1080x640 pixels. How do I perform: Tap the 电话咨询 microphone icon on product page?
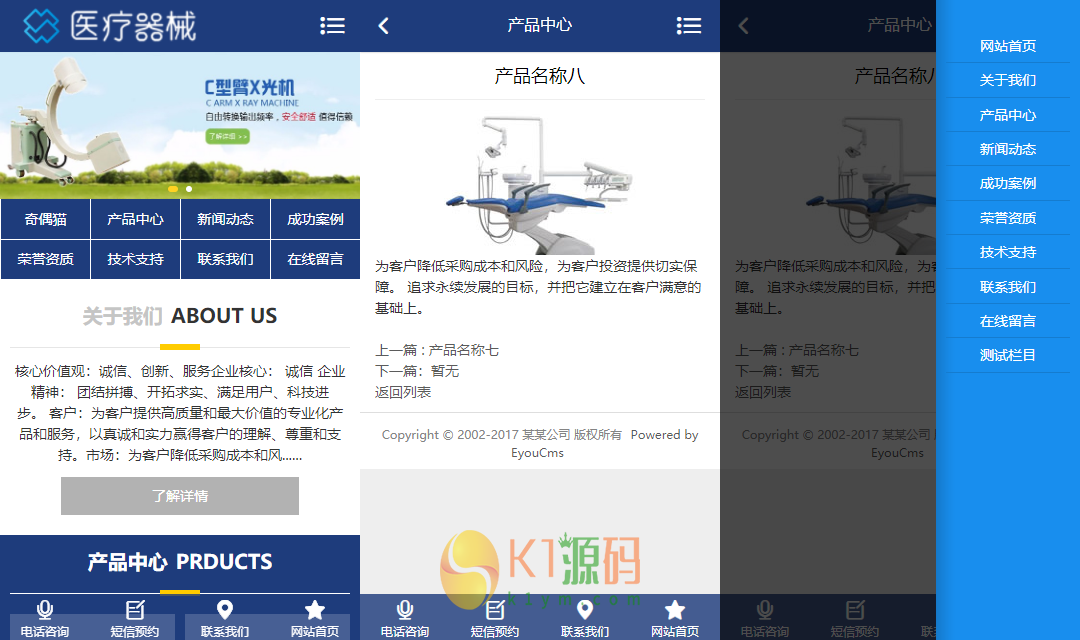[x=405, y=610]
